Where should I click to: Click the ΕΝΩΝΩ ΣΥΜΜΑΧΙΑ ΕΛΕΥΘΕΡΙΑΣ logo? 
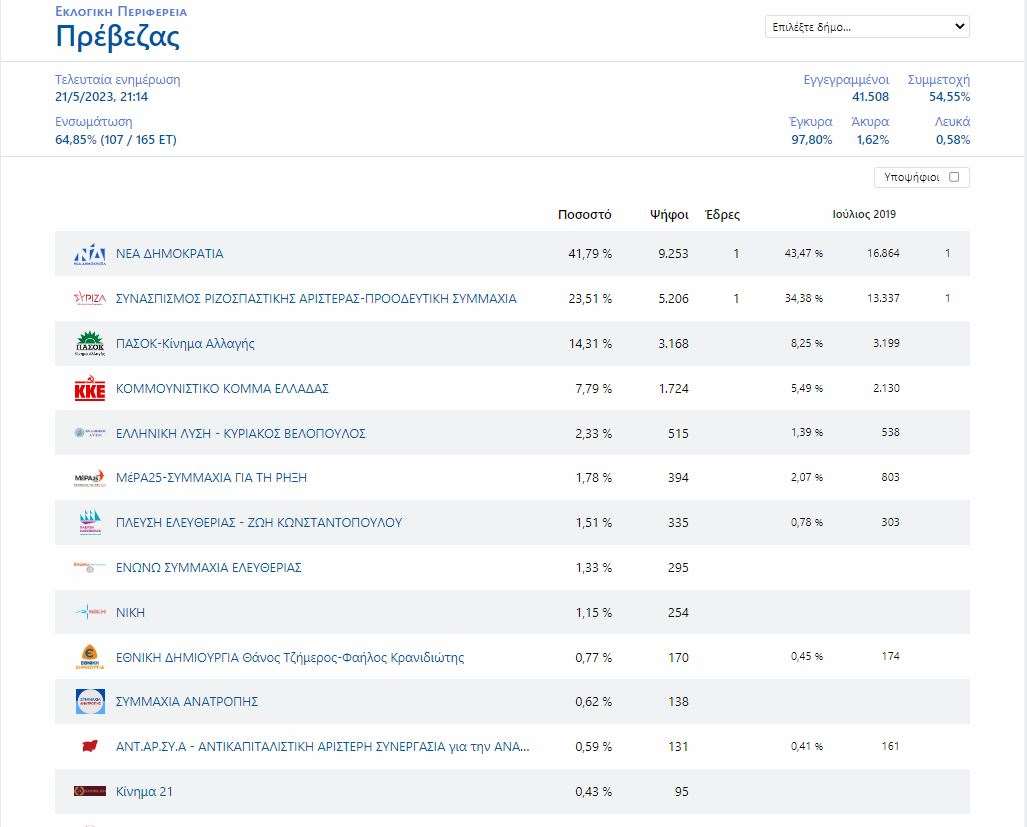click(x=90, y=567)
